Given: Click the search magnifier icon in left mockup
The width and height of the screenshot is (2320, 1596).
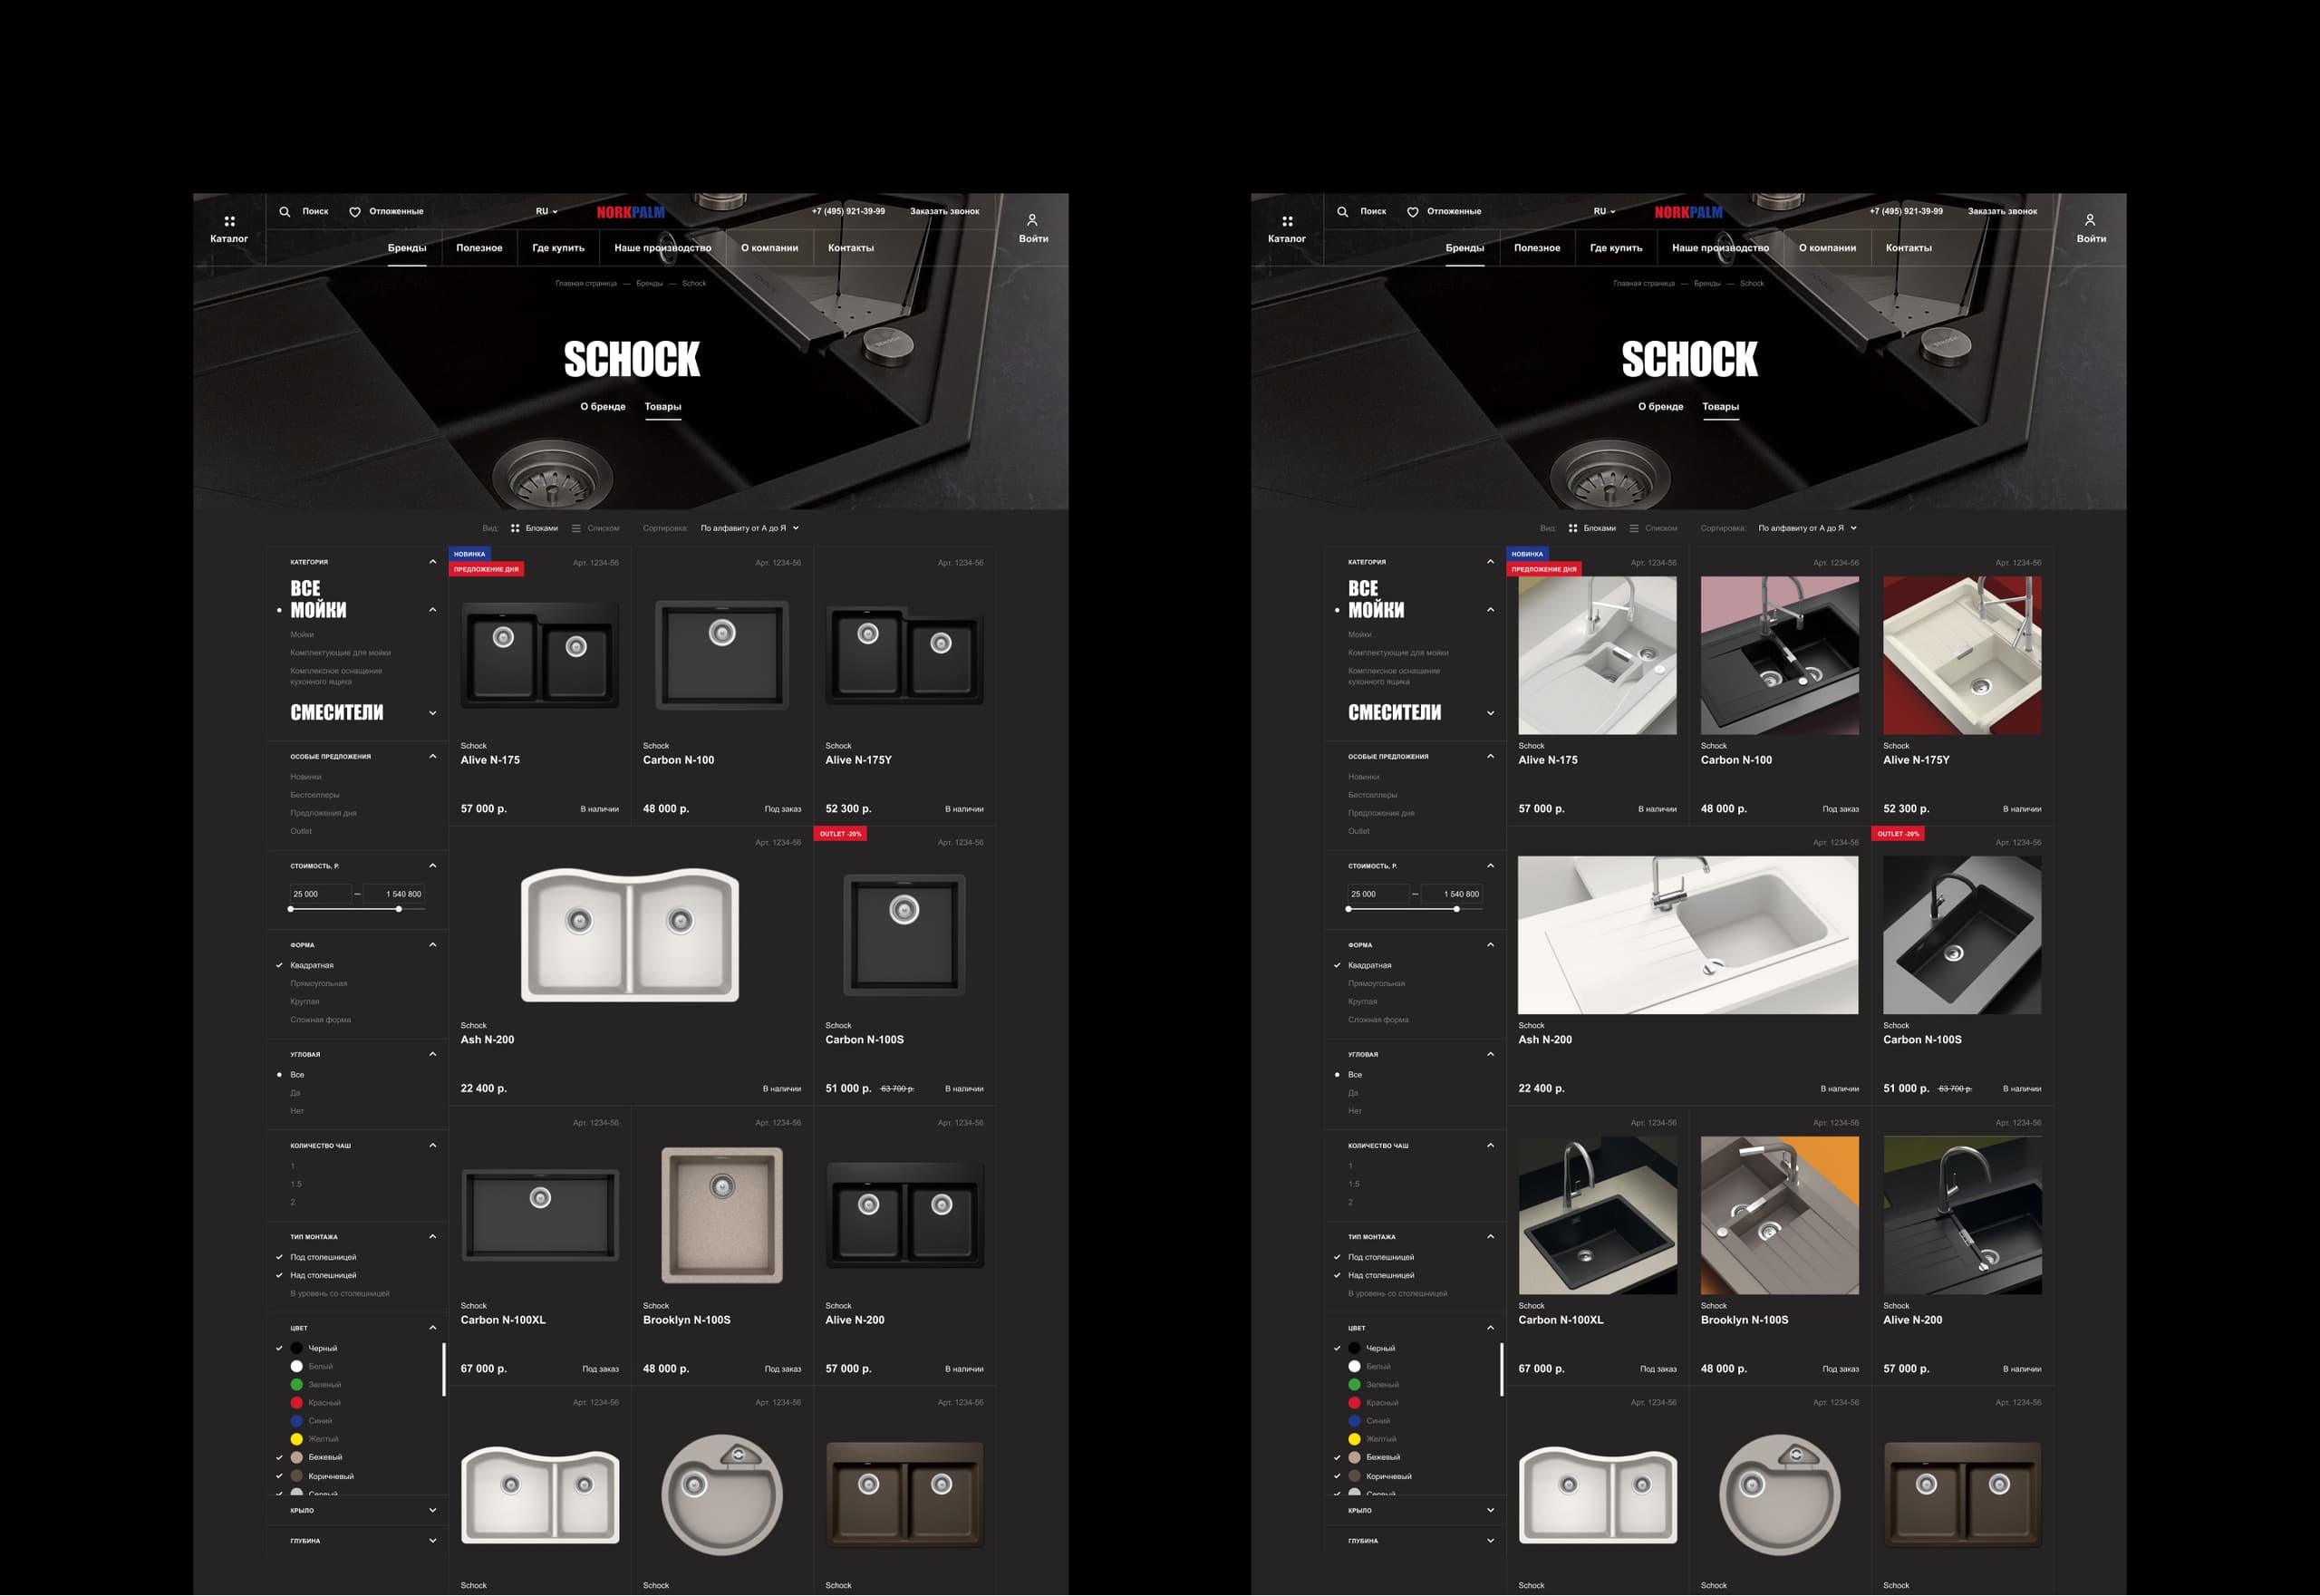Looking at the screenshot, I should click(285, 212).
